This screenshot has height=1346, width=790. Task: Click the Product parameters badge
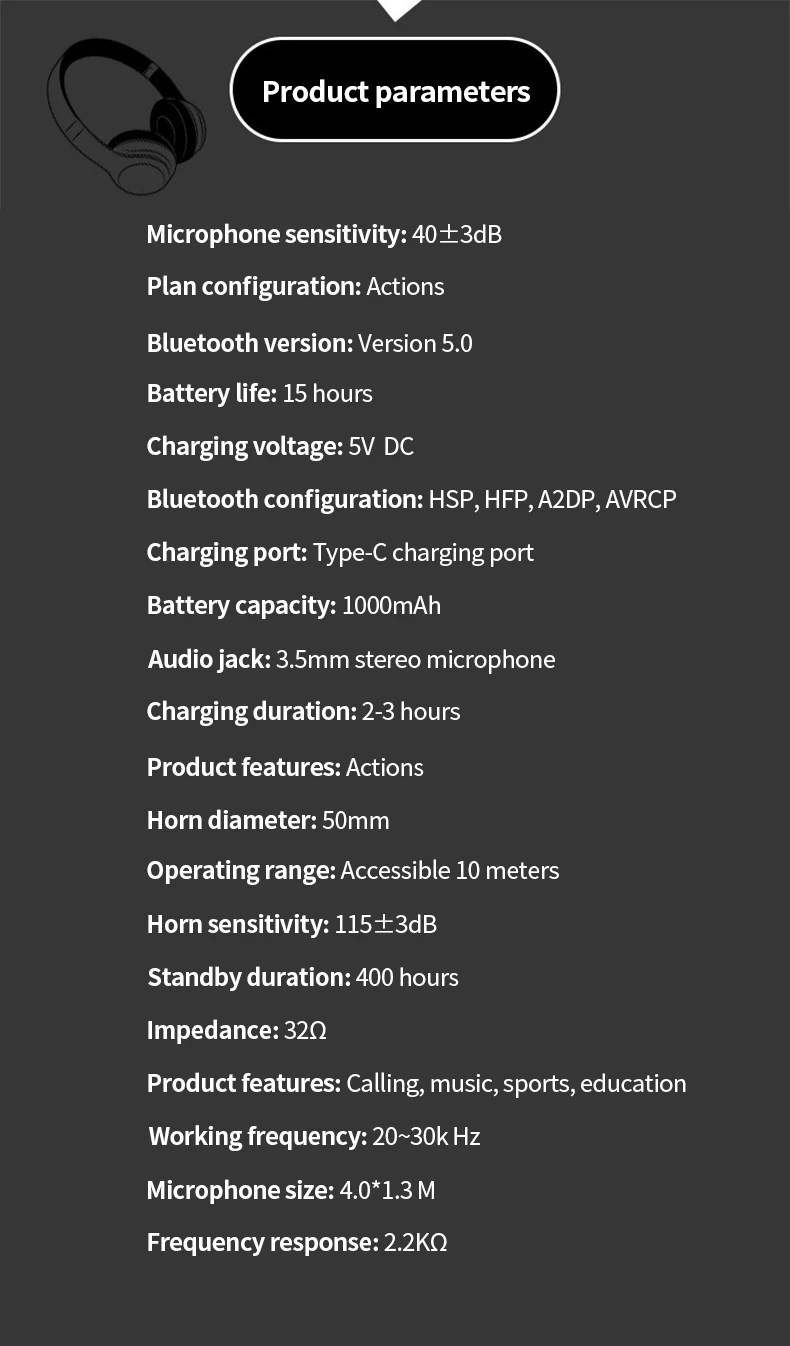pos(395,90)
